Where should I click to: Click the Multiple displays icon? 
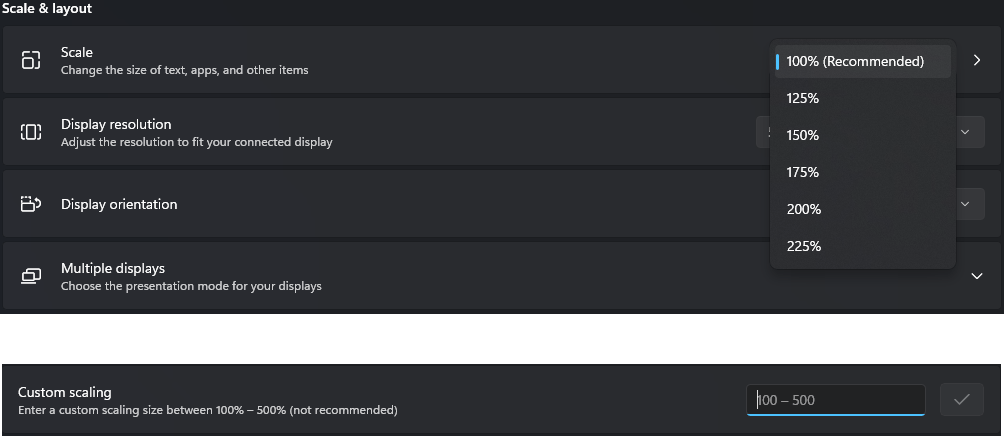tap(31, 276)
